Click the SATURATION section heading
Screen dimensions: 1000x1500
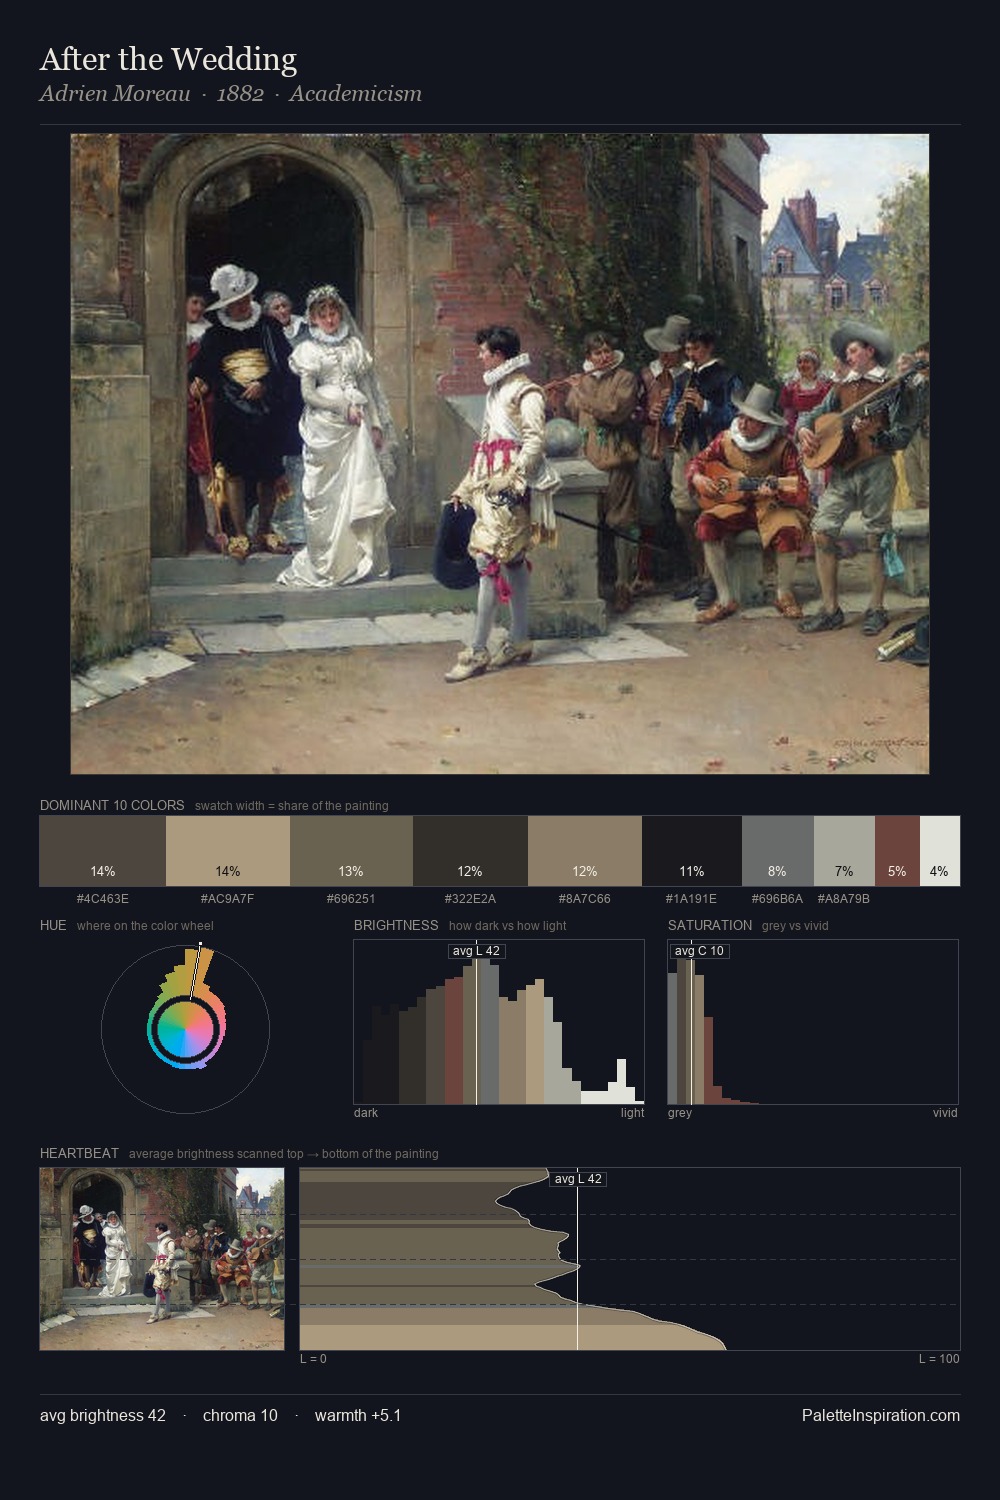(x=710, y=925)
